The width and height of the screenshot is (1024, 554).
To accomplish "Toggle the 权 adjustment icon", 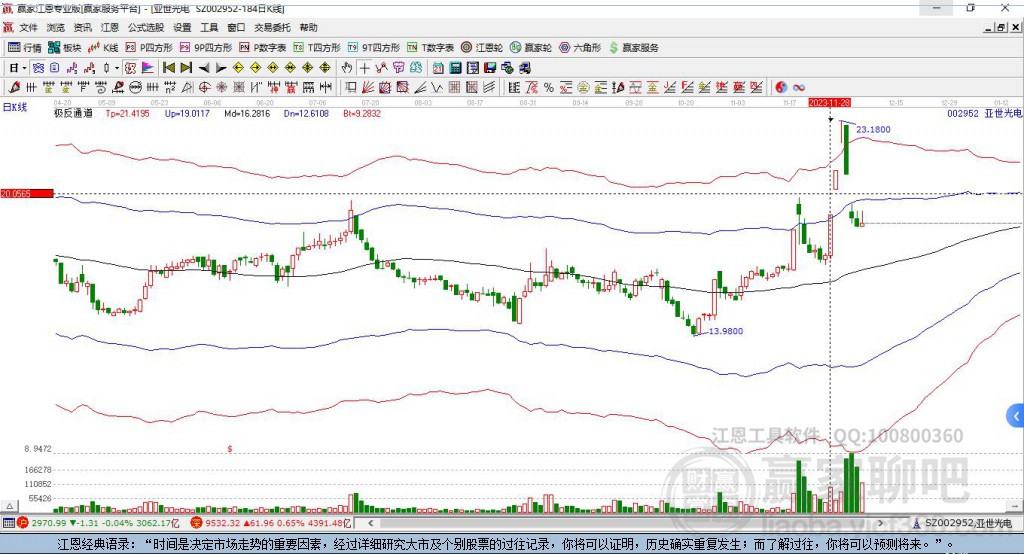I will 131,68.
